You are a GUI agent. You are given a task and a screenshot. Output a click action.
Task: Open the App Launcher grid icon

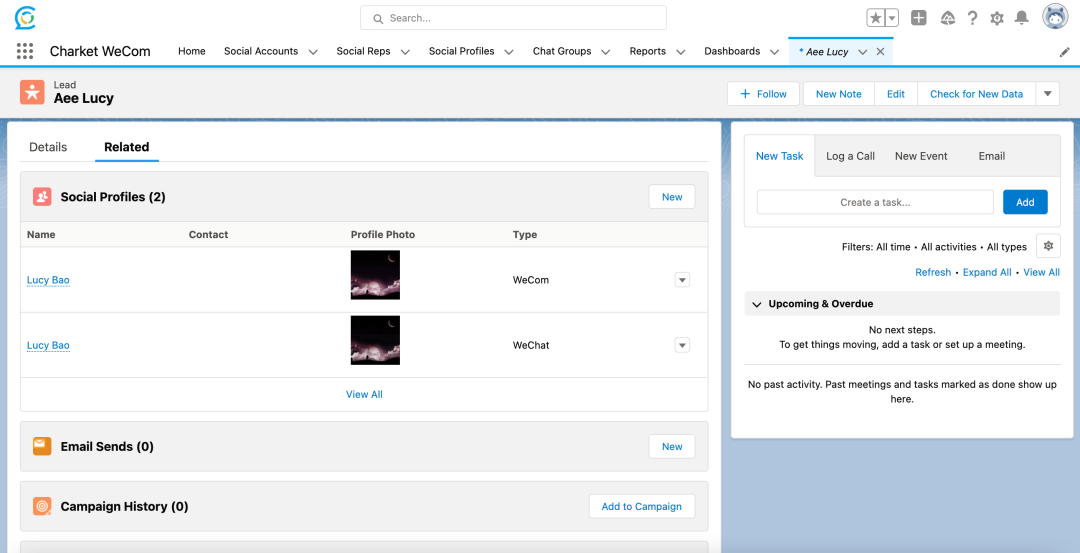(x=25, y=51)
